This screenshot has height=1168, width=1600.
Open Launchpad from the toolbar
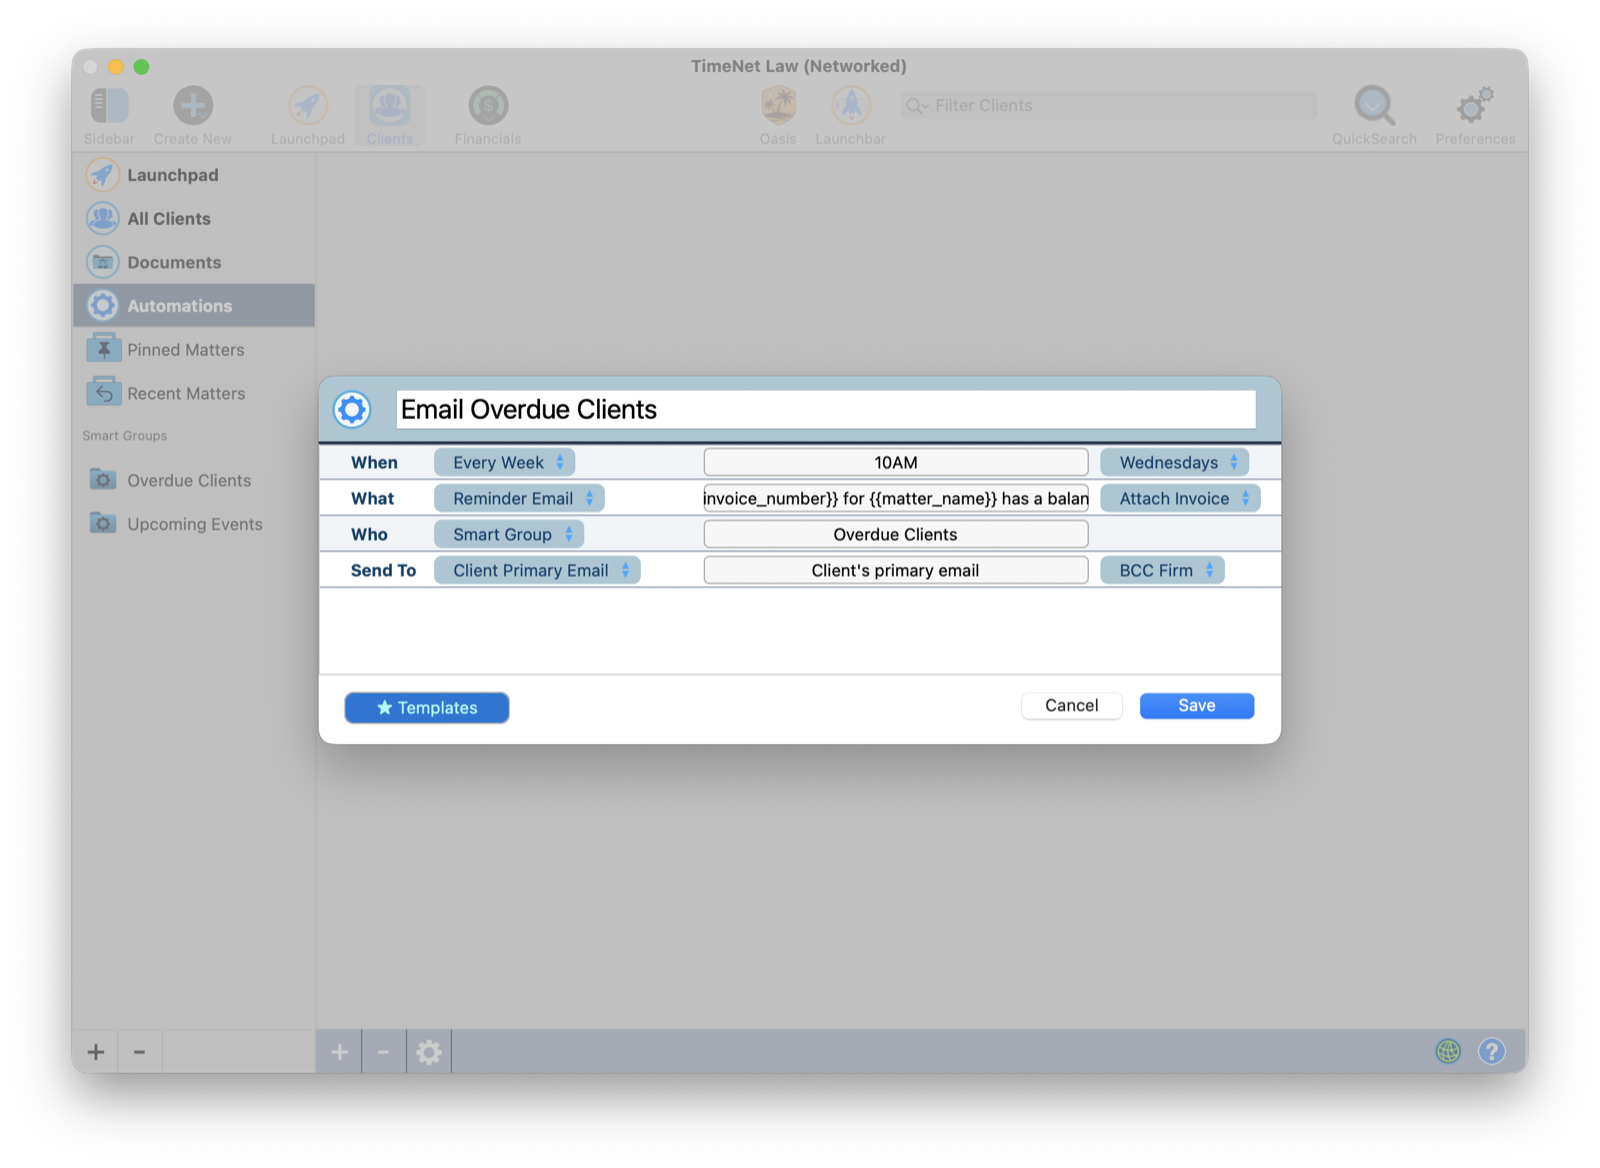click(x=308, y=106)
